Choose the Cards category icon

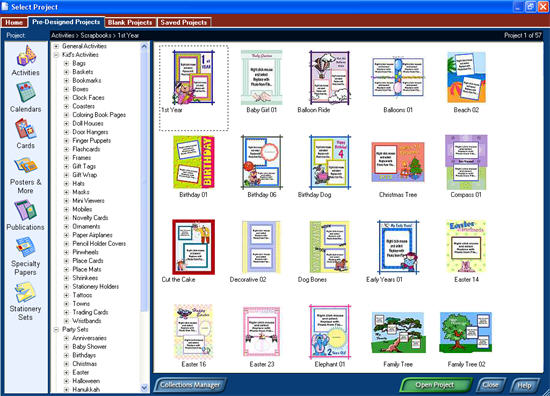(x=26, y=129)
